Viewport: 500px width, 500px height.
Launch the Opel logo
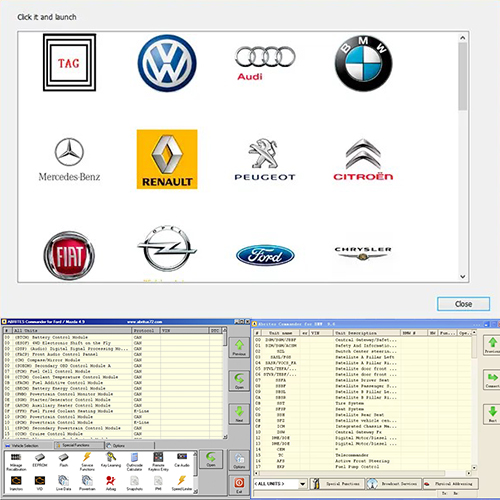[167, 249]
